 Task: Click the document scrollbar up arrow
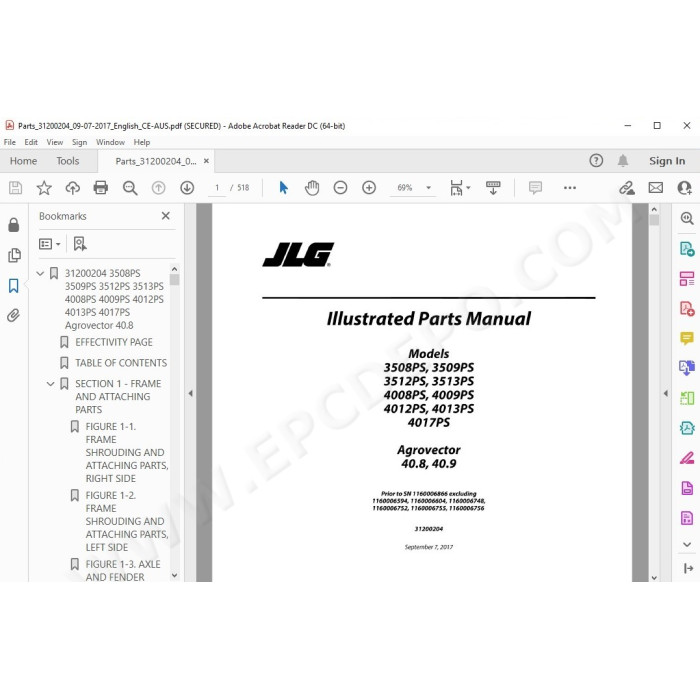click(654, 209)
